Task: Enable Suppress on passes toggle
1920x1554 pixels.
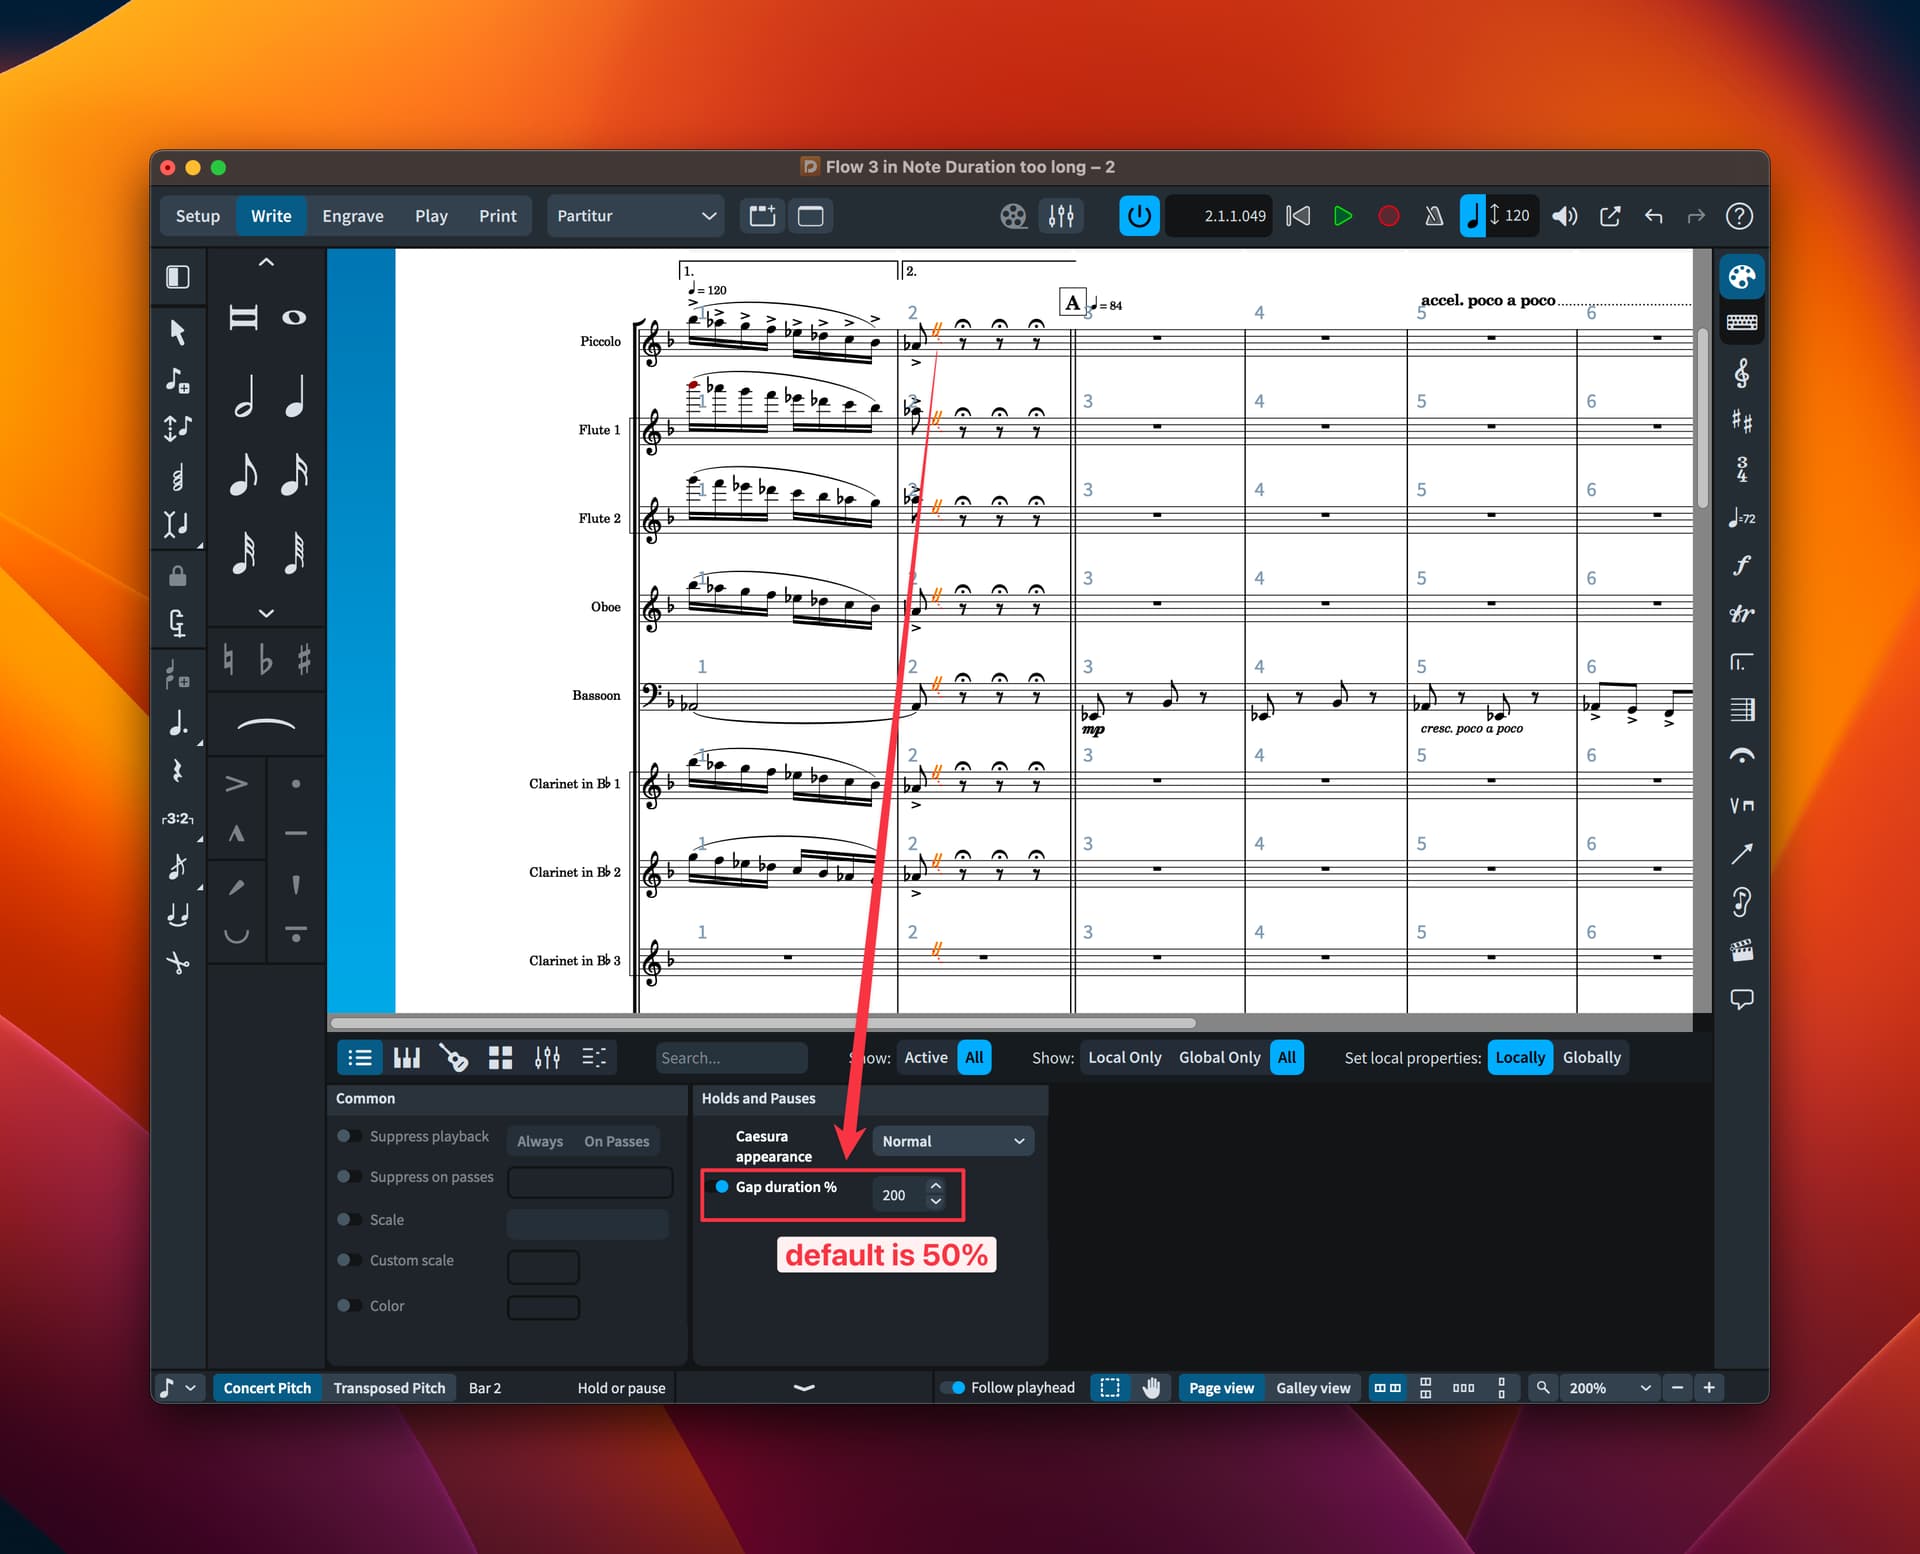Action: (349, 1177)
